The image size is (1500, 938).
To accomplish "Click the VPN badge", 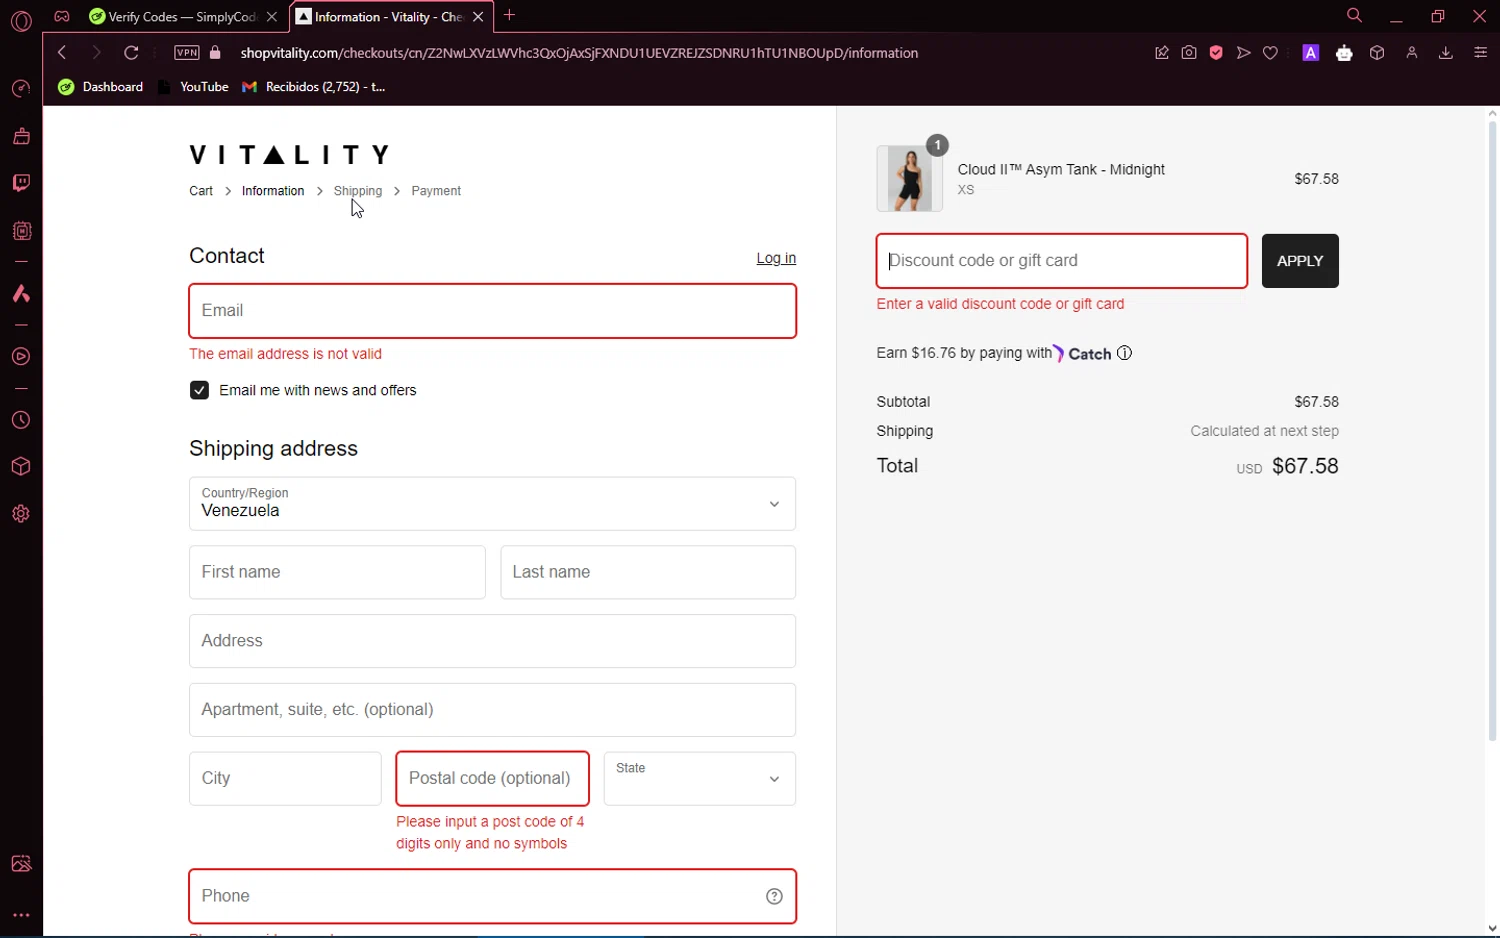I will (x=187, y=53).
